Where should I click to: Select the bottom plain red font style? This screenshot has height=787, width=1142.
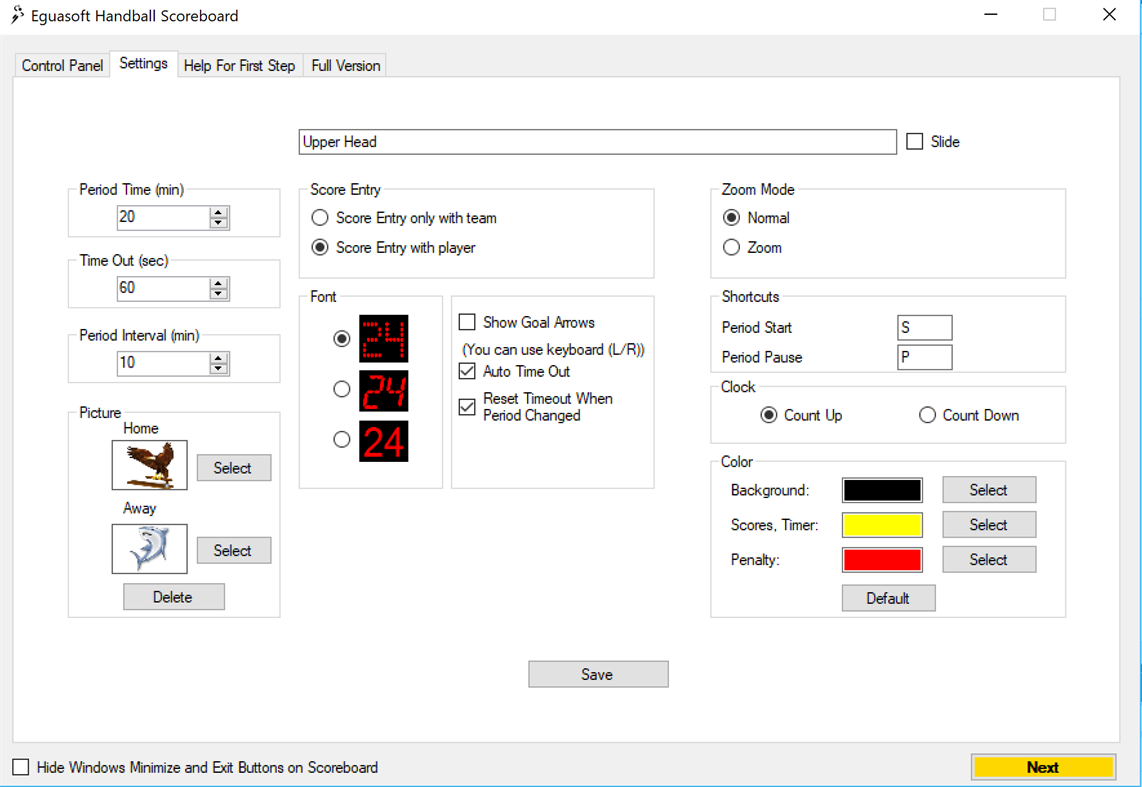click(x=341, y=440)
